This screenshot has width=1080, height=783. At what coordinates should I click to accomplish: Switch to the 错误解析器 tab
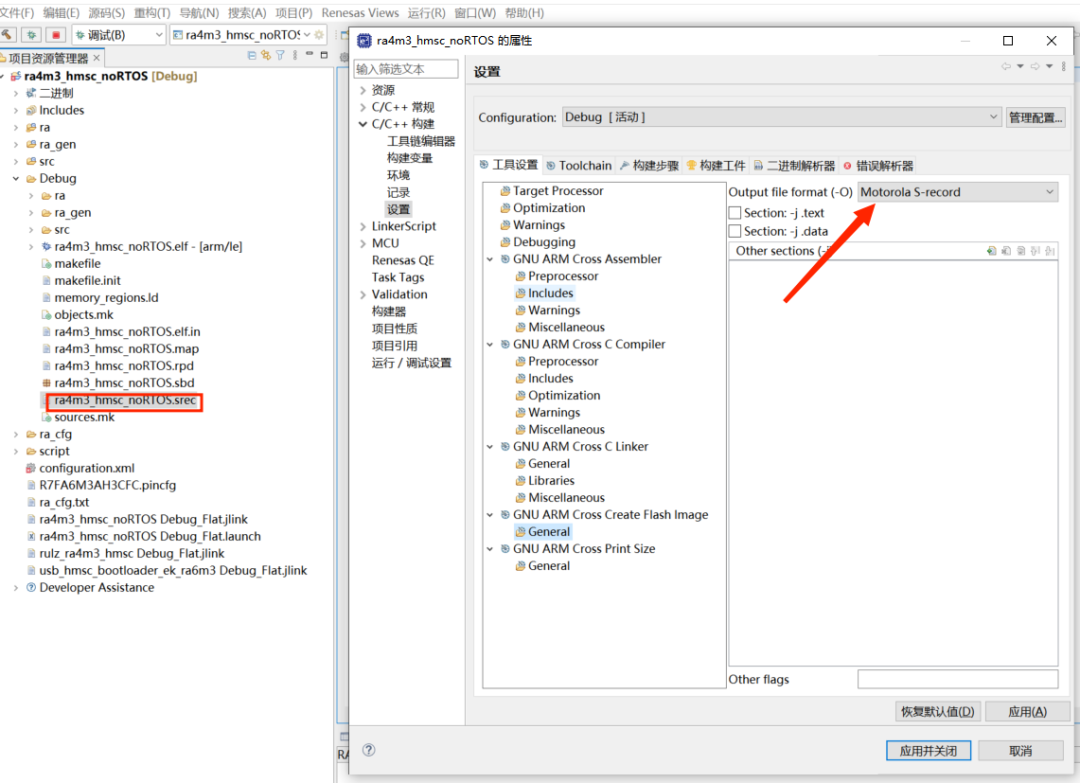click(x=878, y=165)
